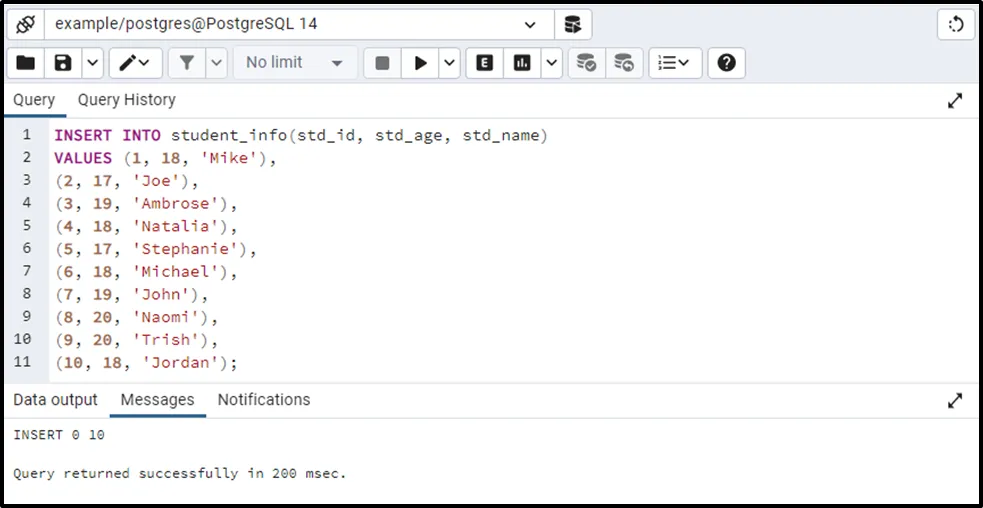Run Explain Analyze chart icon
Screen dimensions: 983x508
click(x=522, y=63)
